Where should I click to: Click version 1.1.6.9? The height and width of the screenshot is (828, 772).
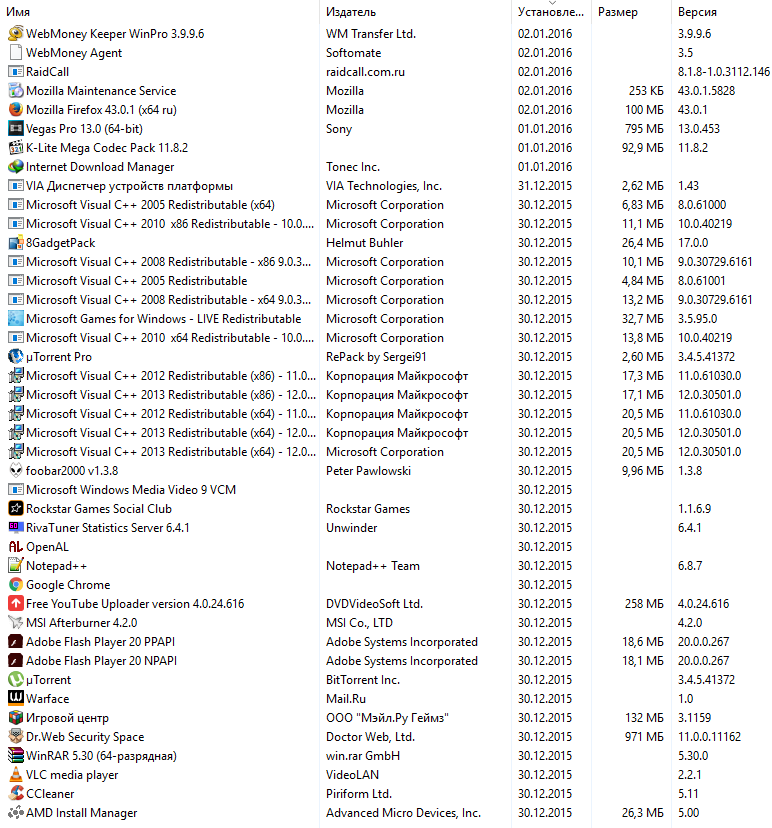(694, 509)
